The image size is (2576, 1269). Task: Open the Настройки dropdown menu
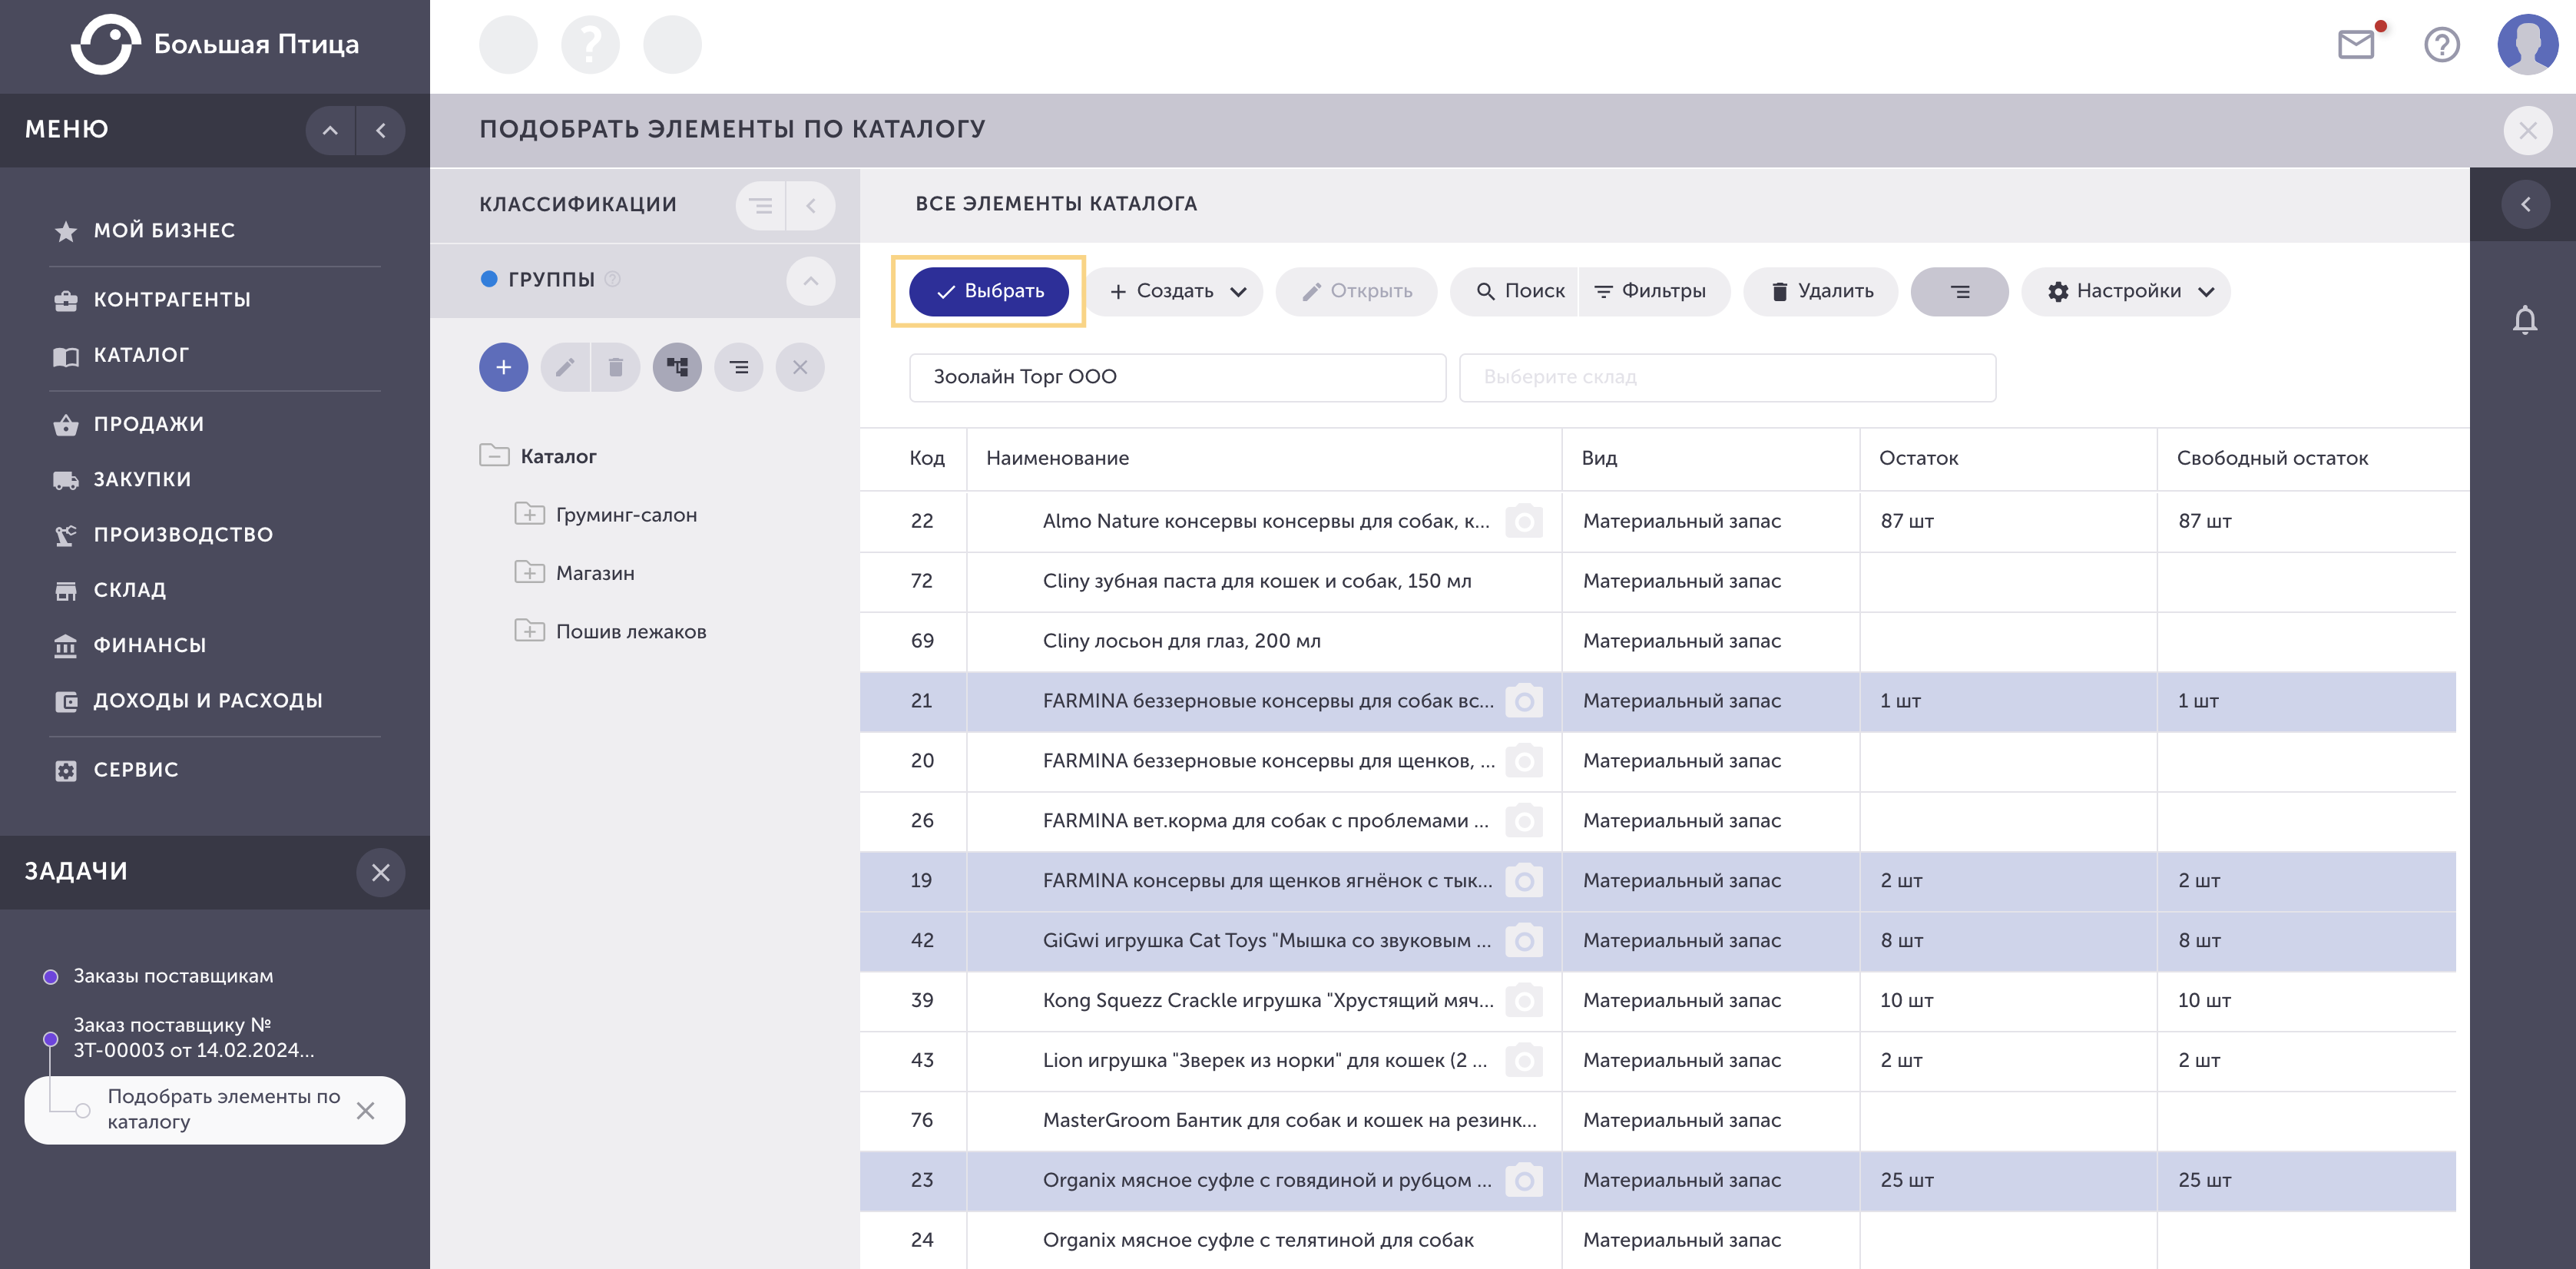coord(2126,291)
